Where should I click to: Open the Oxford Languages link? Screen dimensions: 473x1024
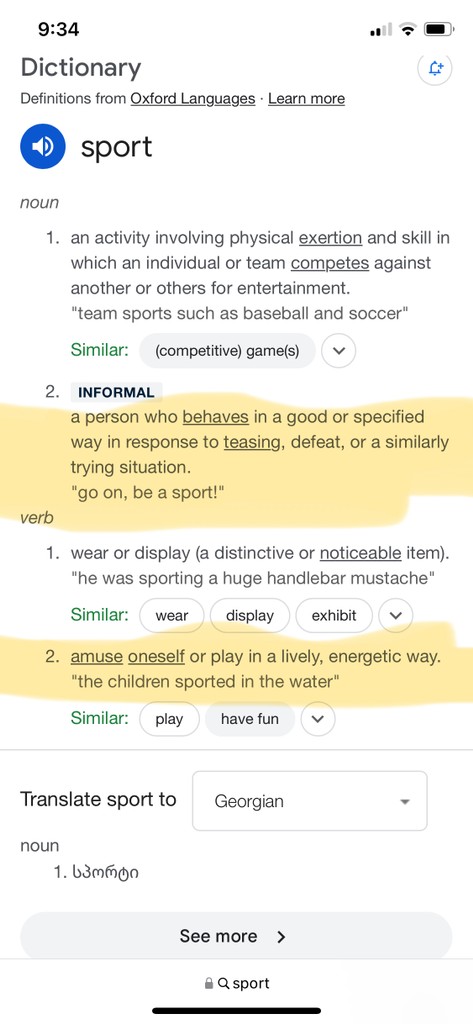pyautogui.click(x=193, y=99)
